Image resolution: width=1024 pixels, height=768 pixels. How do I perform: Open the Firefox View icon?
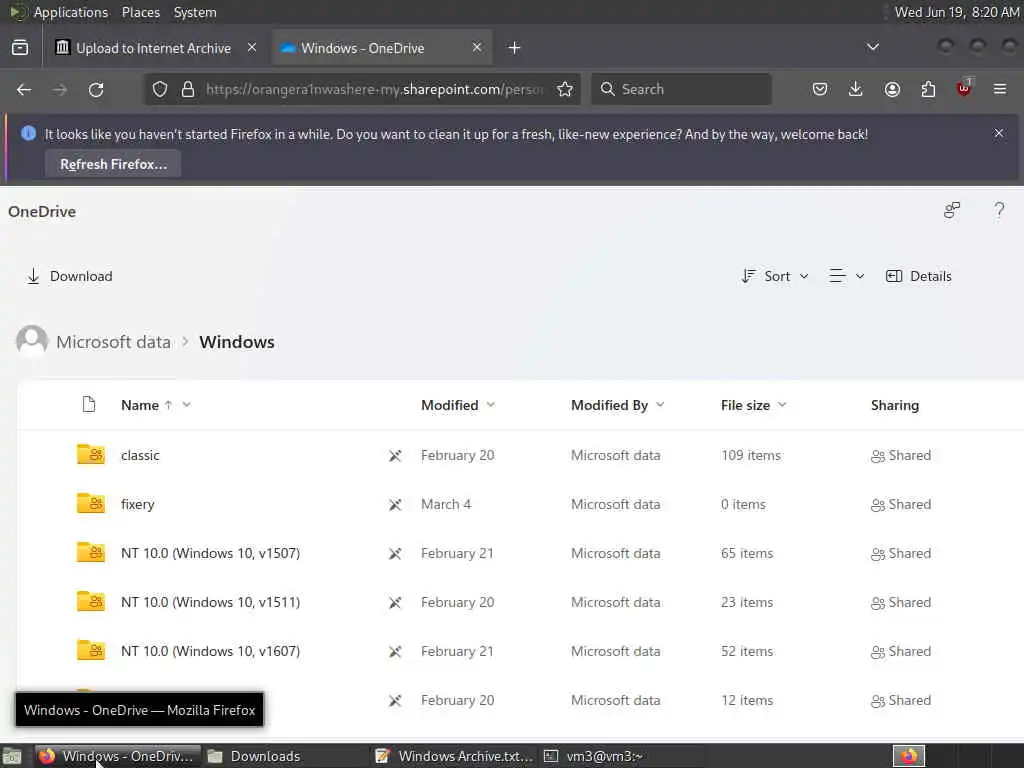point(20,48)
